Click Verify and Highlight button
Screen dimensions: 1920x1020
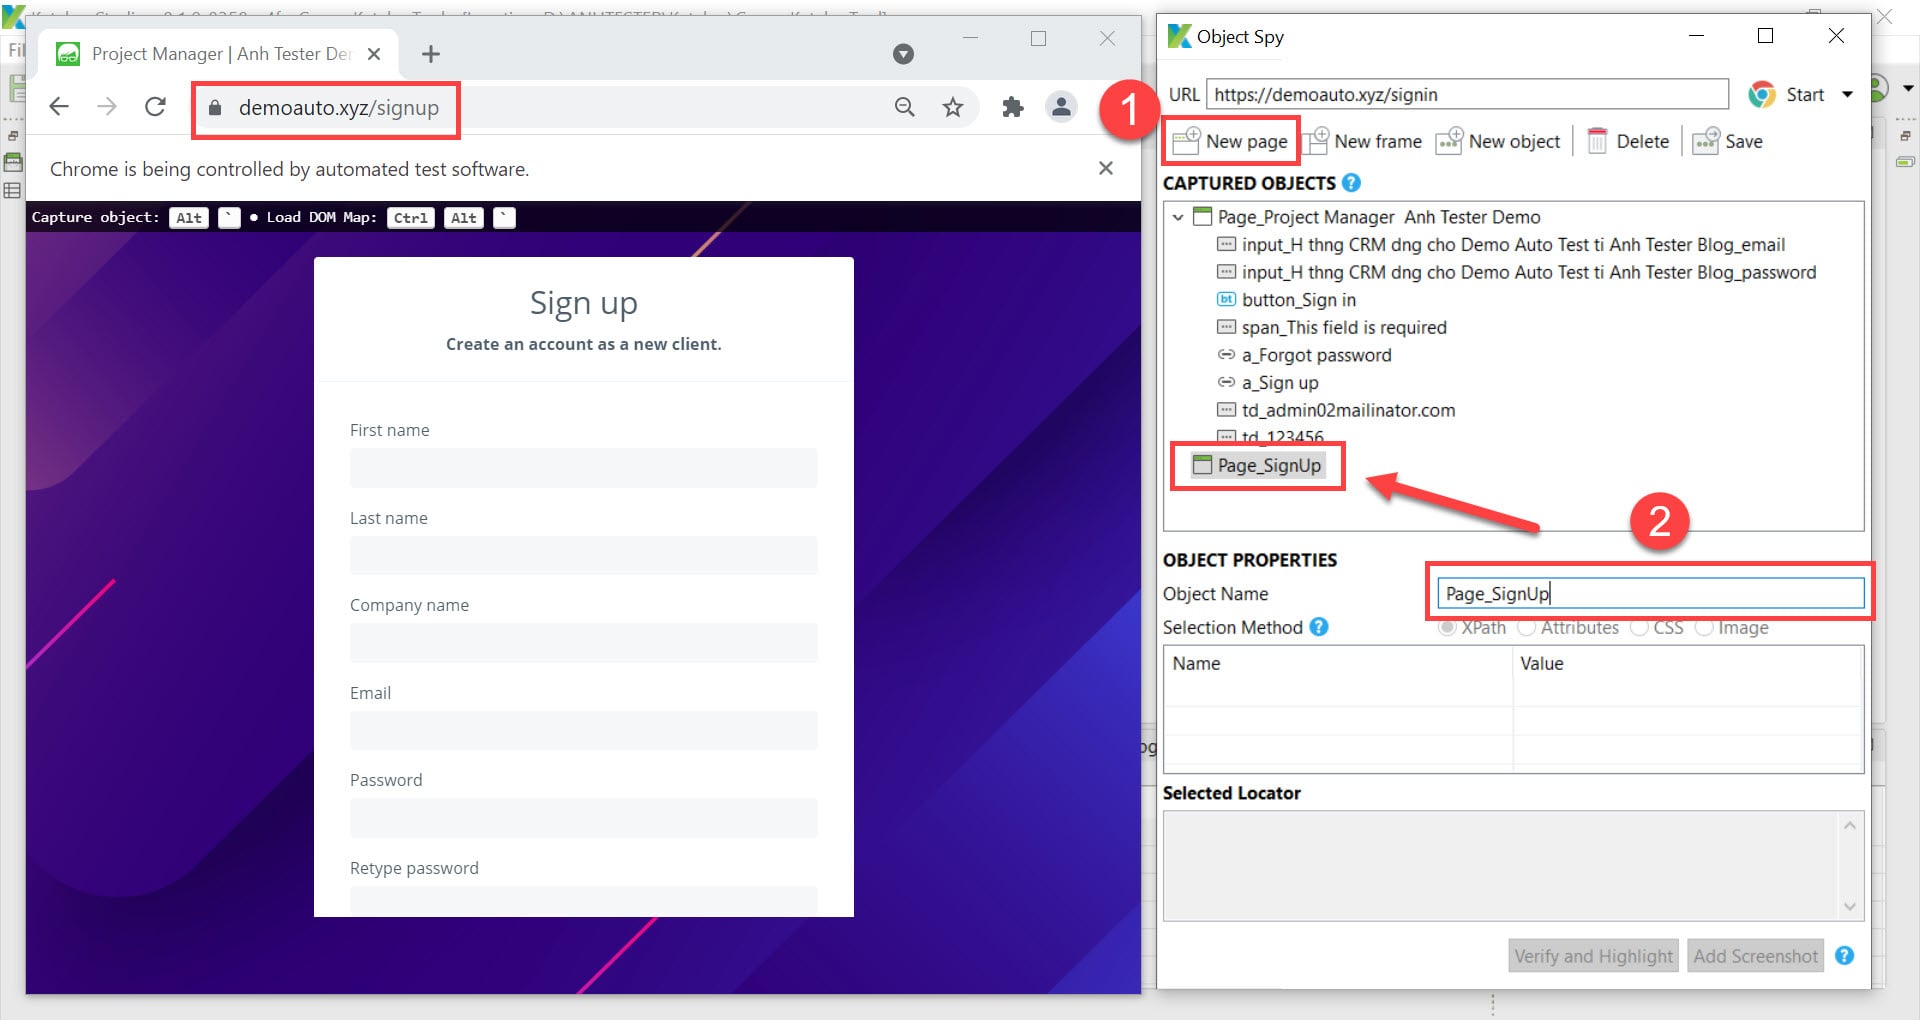1593,956
